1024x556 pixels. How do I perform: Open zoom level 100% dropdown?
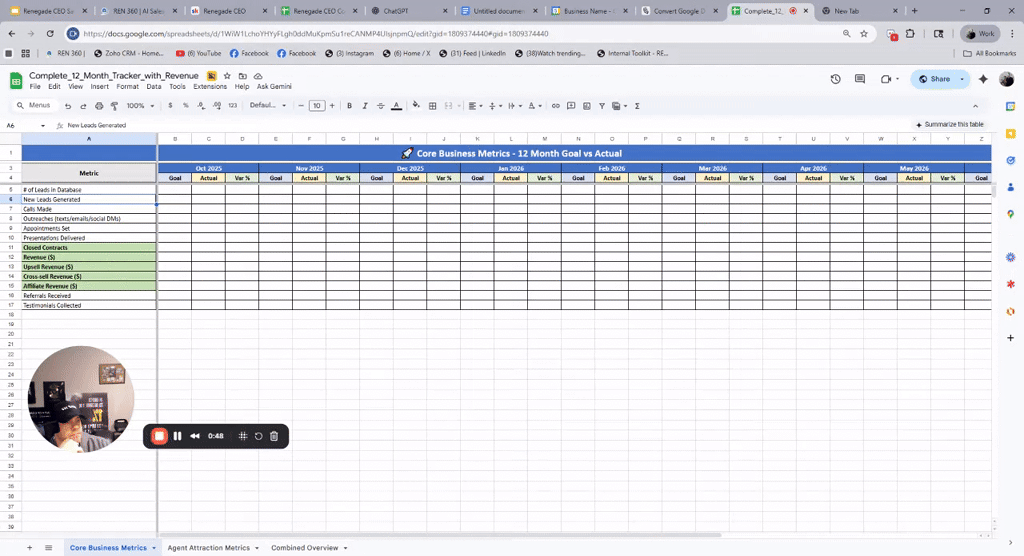click(140, 106)
